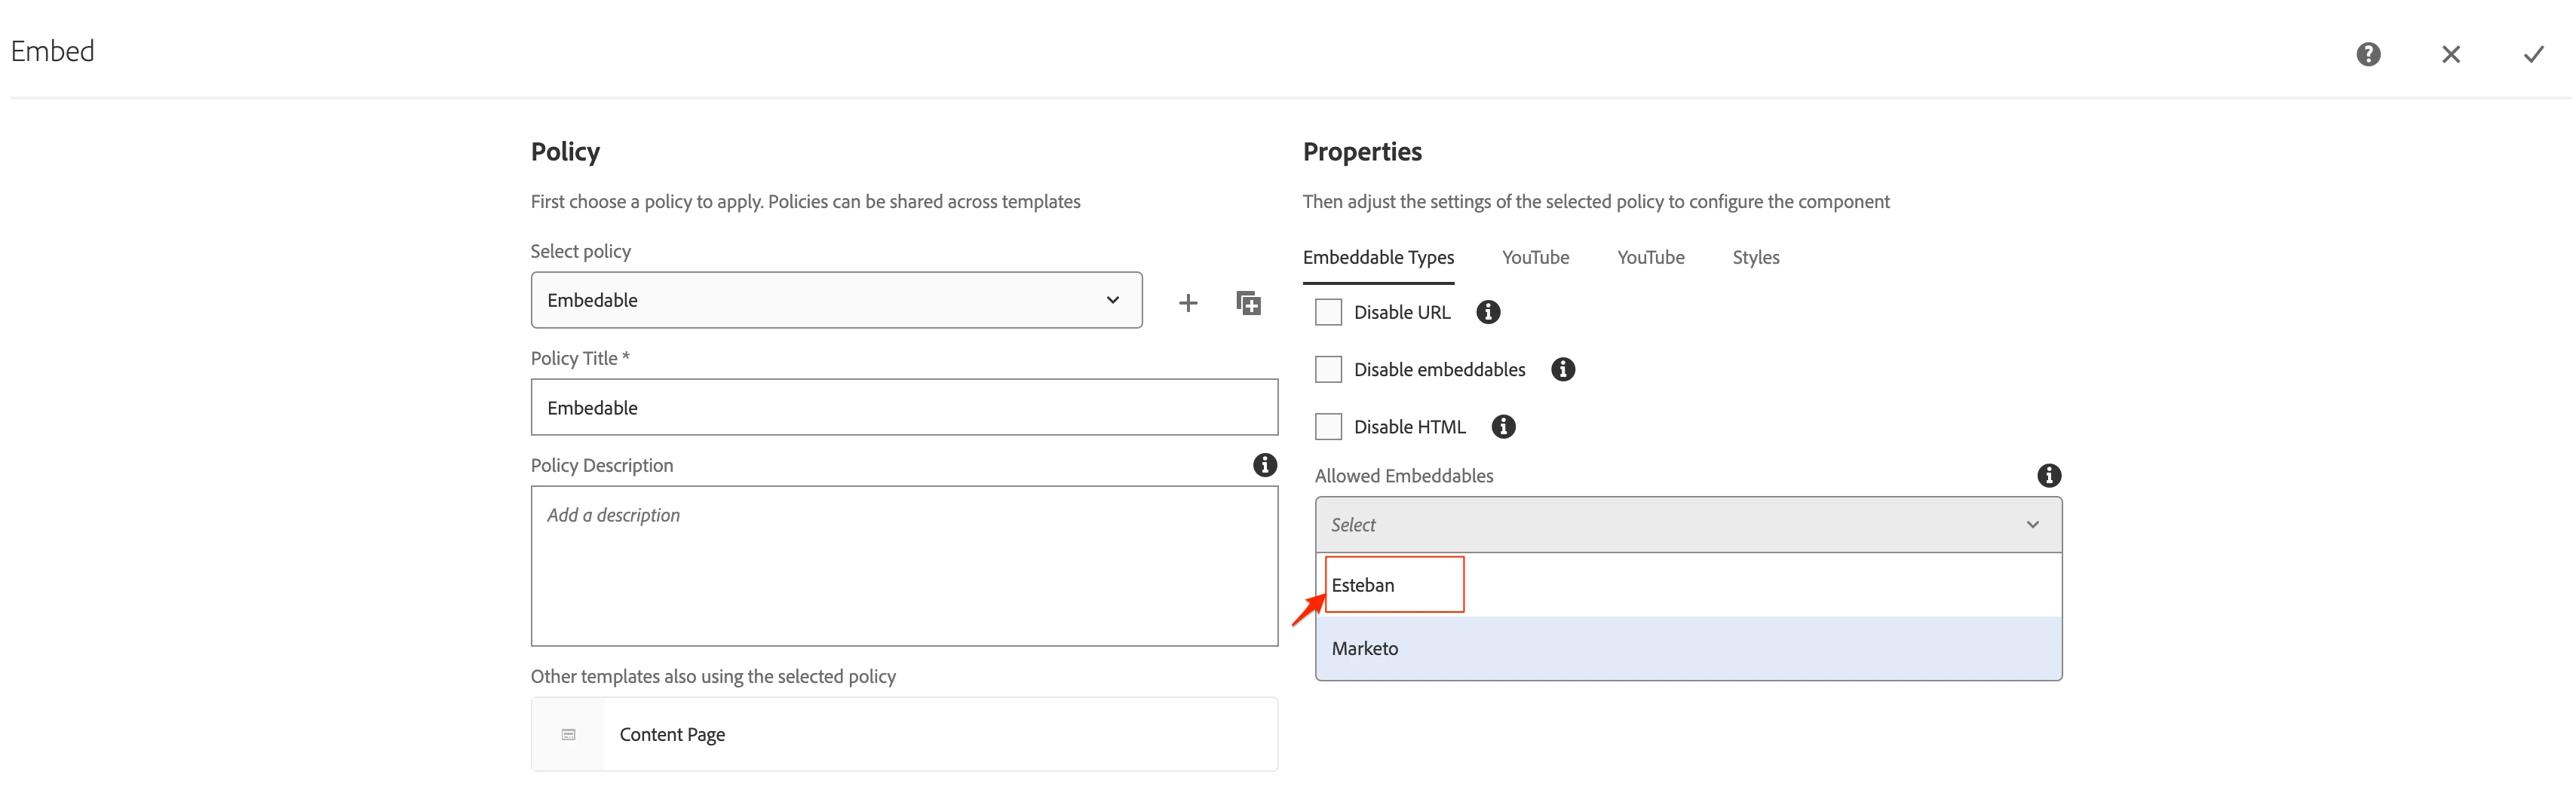Enable the Disable URL checkbox
Image resolution: width=2576 pixels, height=802 pixels.
pyautogui.click(x=1328, y=312)
